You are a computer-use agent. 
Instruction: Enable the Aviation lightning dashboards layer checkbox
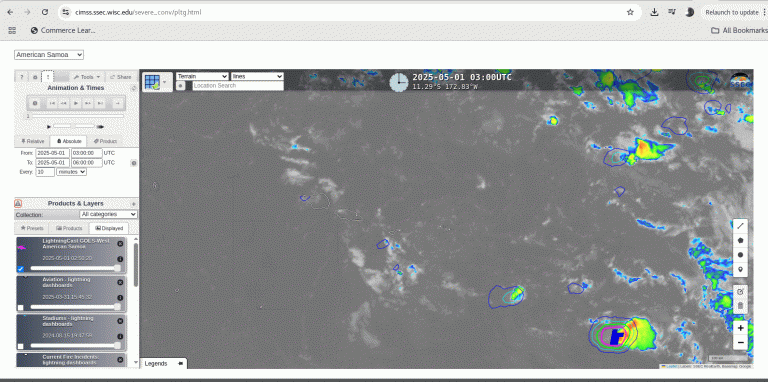coord(20,308)
